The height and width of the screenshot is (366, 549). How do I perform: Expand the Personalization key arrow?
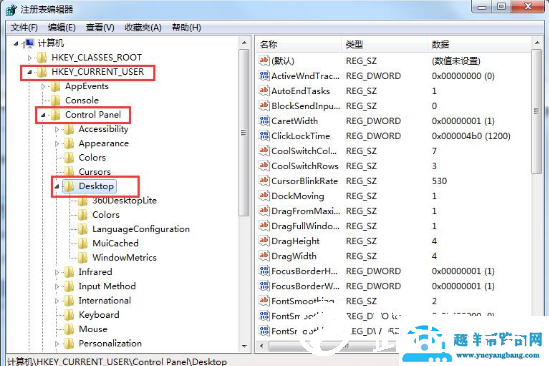tap(57, 343)
